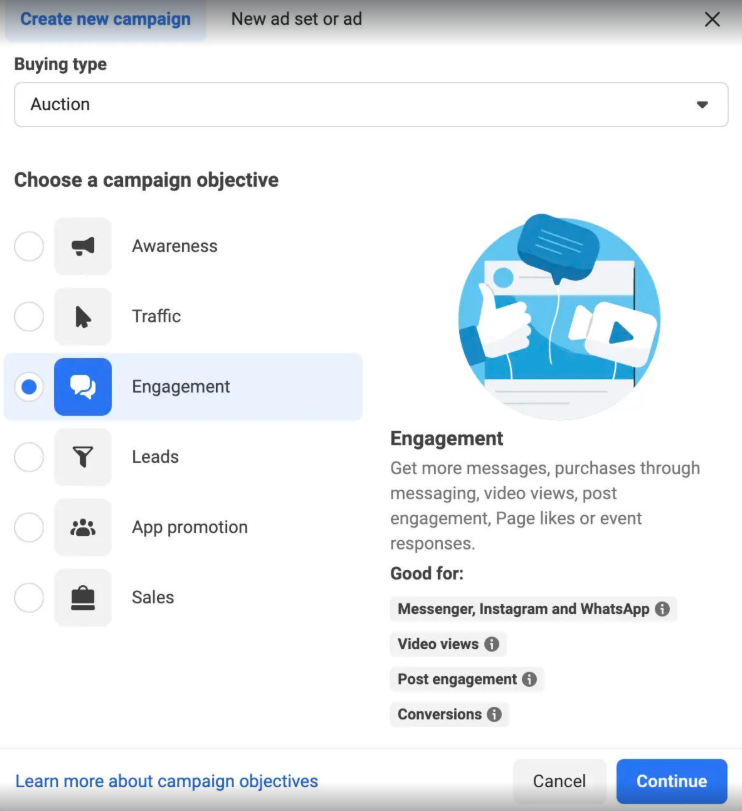Select the Create new campaign tab
This screenshot has width=742, height=811.
(105, 19)
